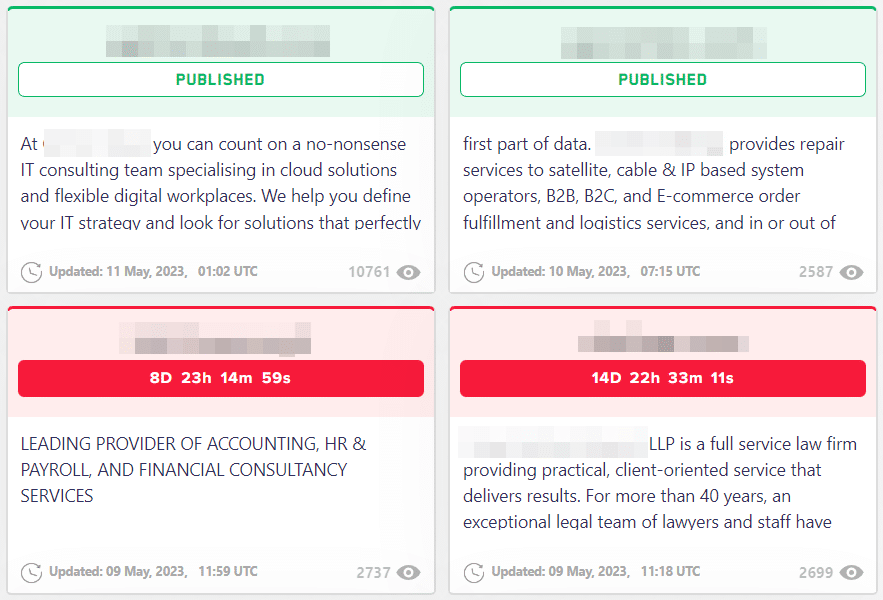Click the clock icon beside 11:59 UTC update

pos(32,572)
